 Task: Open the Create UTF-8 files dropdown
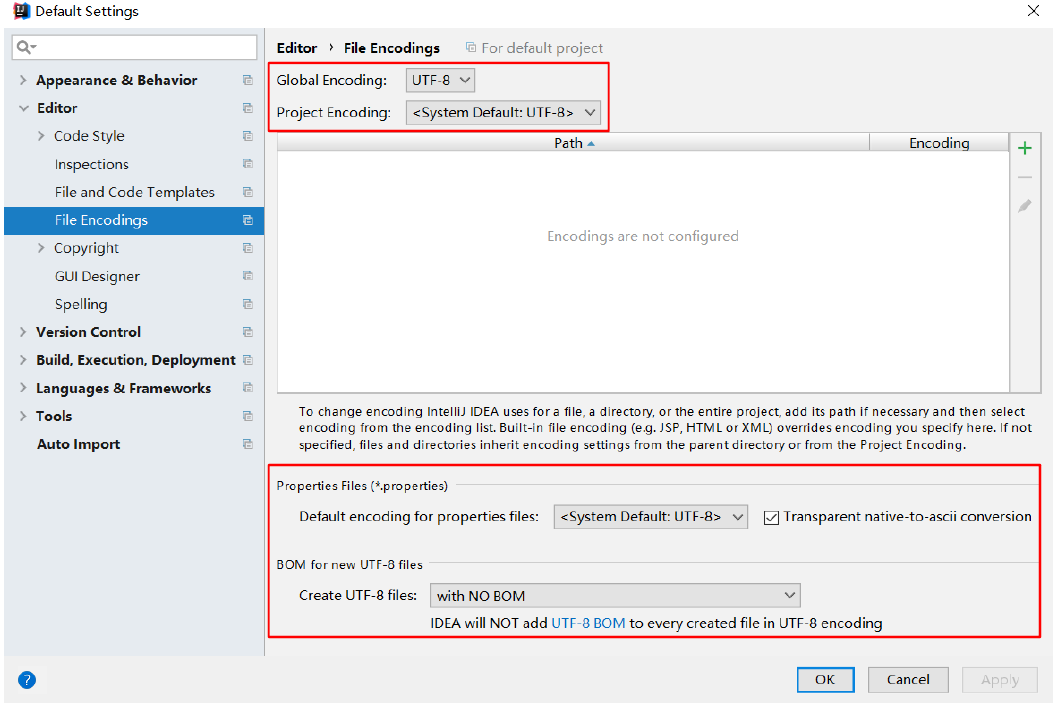pyautogui.click(x=615, y=596)
